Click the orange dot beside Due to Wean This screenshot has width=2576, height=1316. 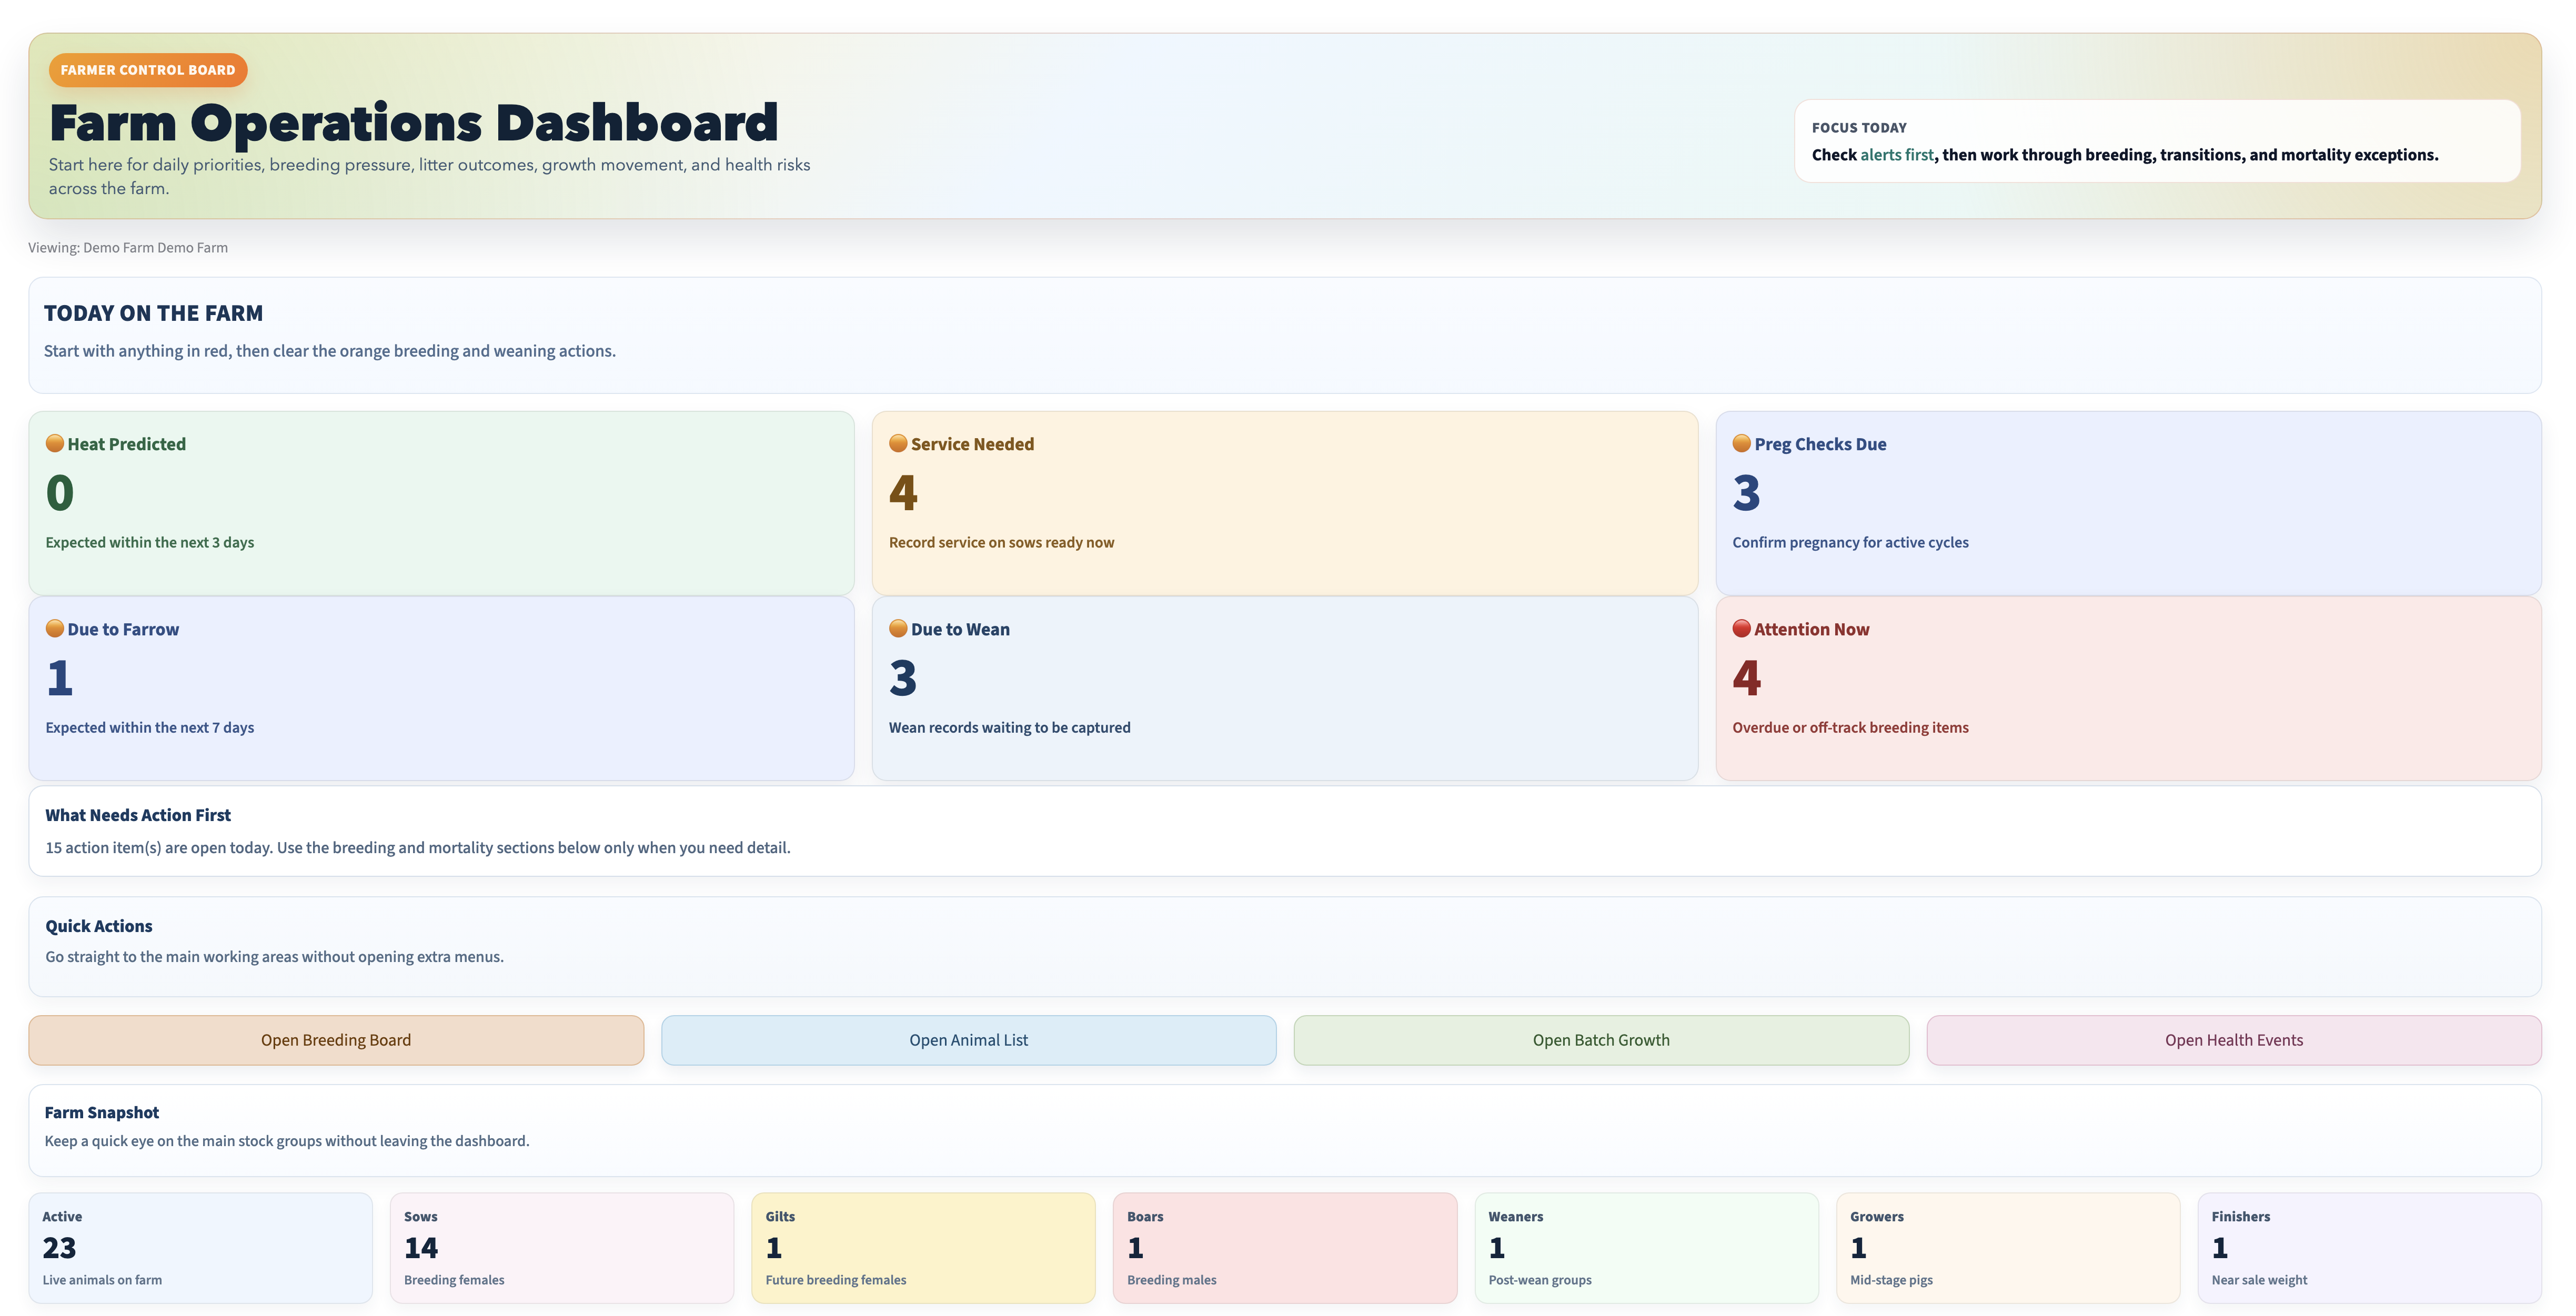[x=898, y=628]
